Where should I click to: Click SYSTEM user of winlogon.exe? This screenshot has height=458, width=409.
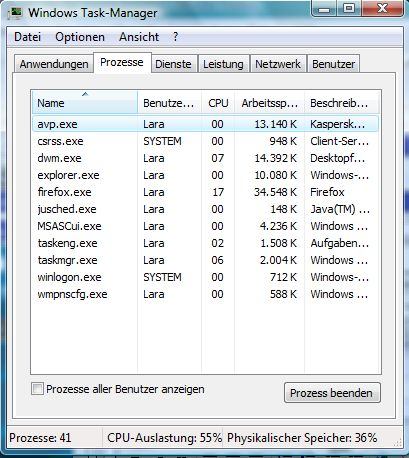[x=162, y=277]
